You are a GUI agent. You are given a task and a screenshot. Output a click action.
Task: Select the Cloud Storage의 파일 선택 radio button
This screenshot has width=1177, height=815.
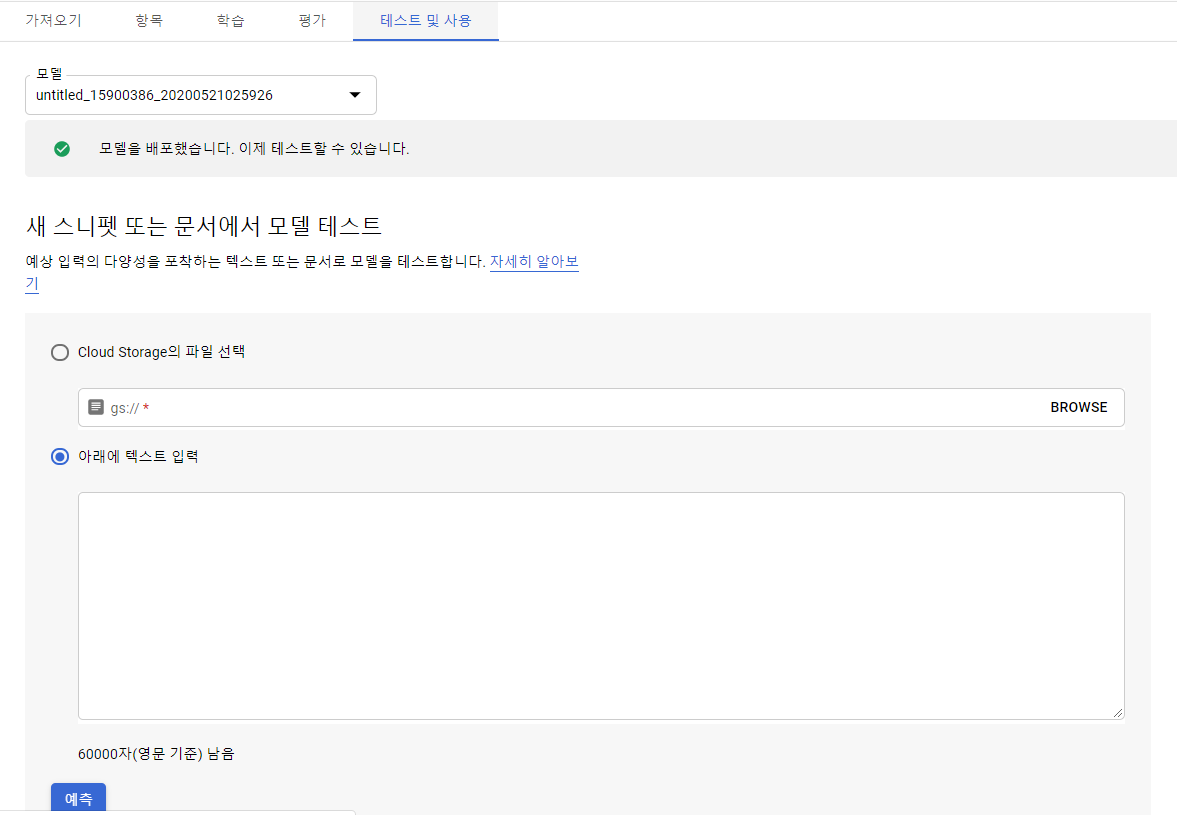click(60, 353)
